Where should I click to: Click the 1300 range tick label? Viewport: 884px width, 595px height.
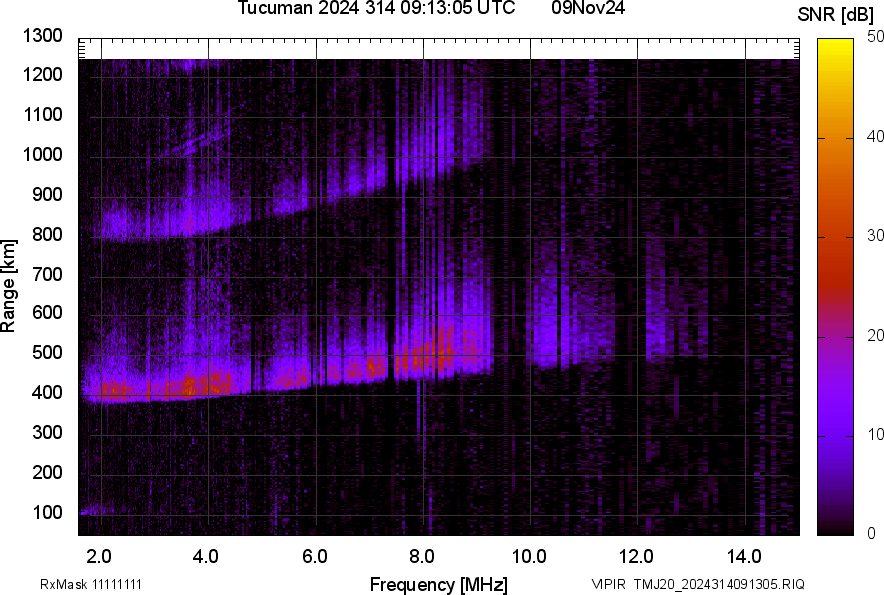tap(43, 36)
